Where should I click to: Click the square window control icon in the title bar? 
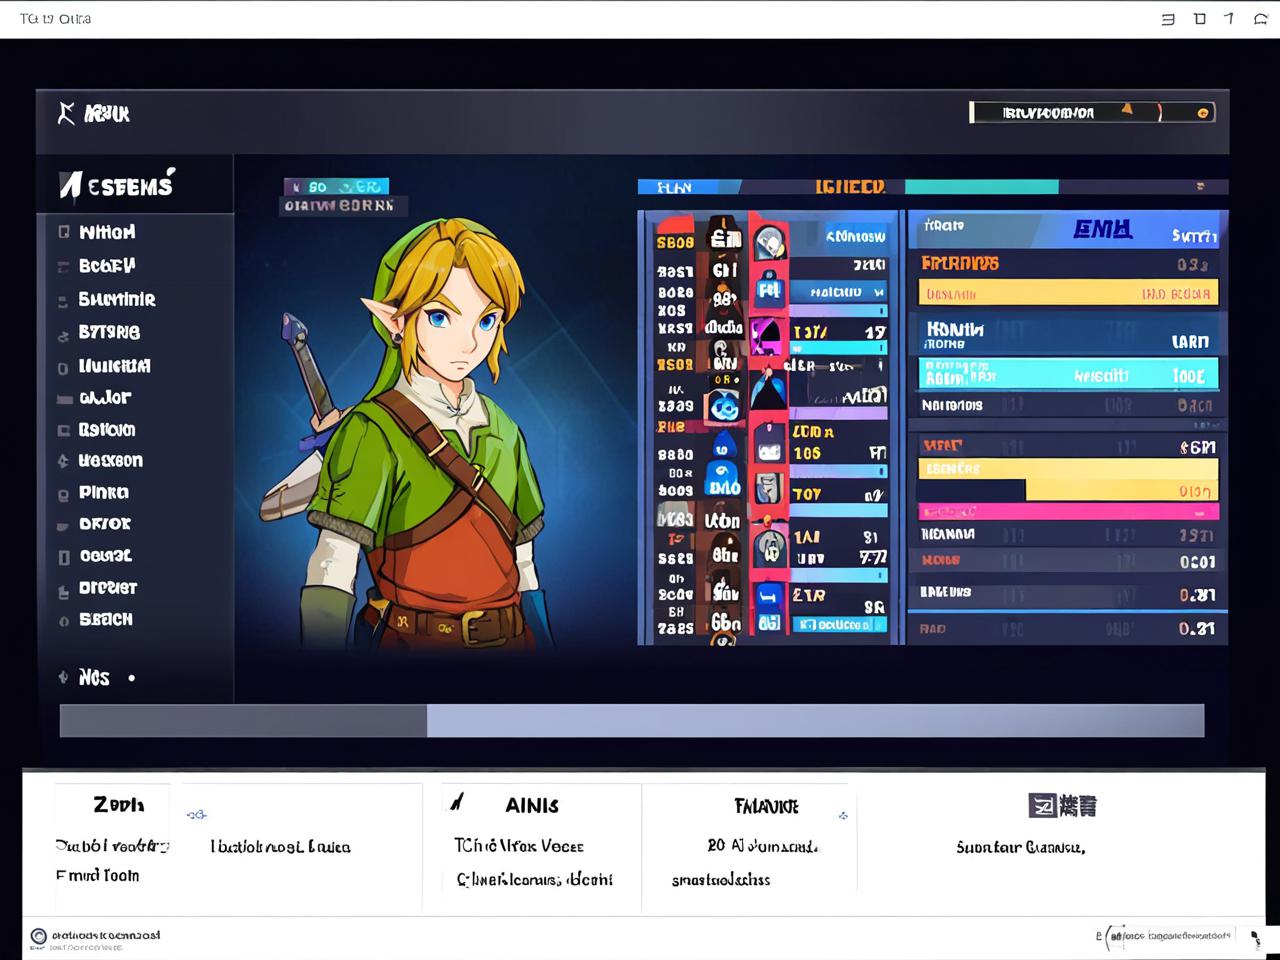[1200, 18]
